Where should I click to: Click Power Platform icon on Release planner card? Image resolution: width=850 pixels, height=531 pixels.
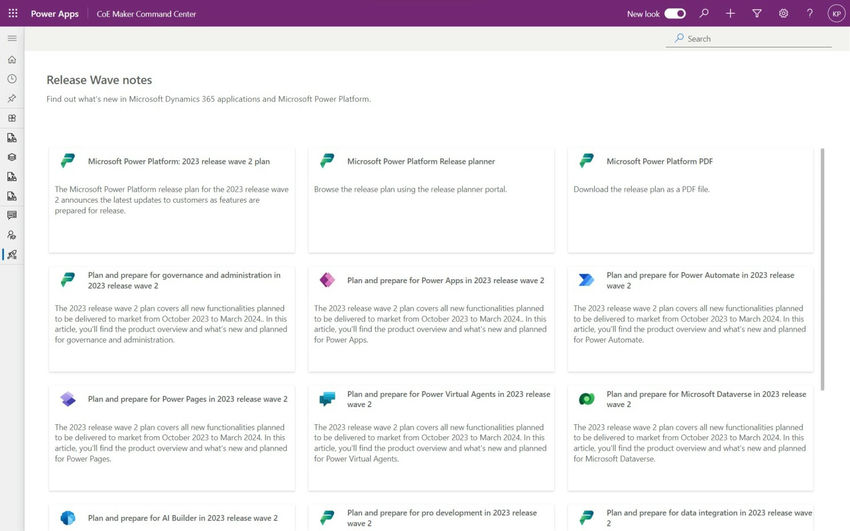327,160
